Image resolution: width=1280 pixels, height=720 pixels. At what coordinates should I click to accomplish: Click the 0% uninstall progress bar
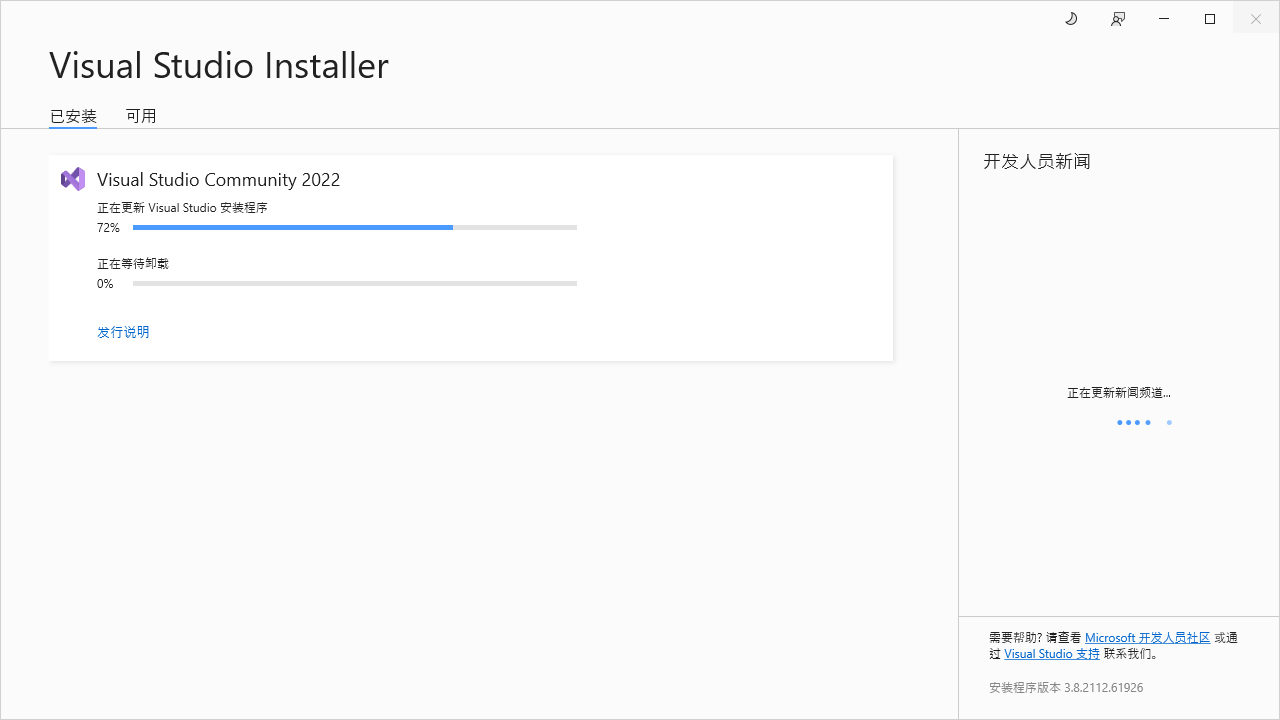click(x=355, y=284)
